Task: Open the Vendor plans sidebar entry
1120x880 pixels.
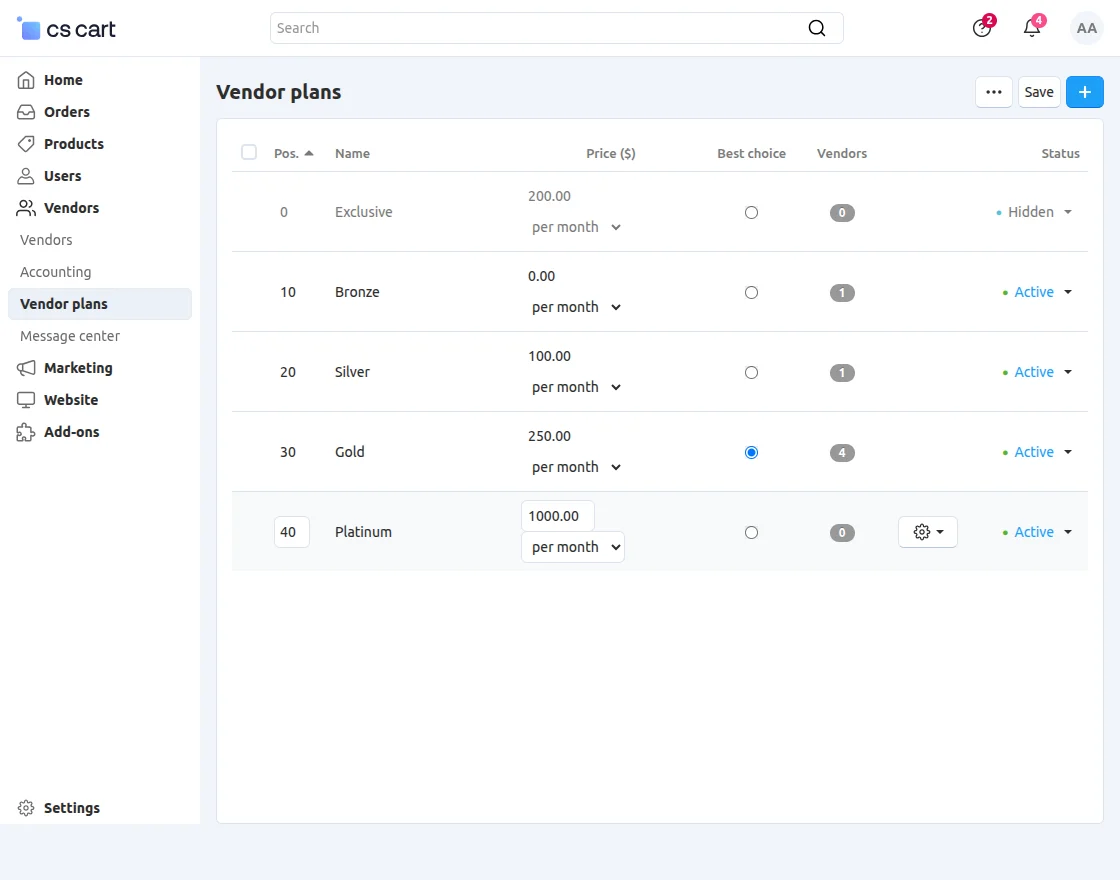Action: click(x=63, y=303)
